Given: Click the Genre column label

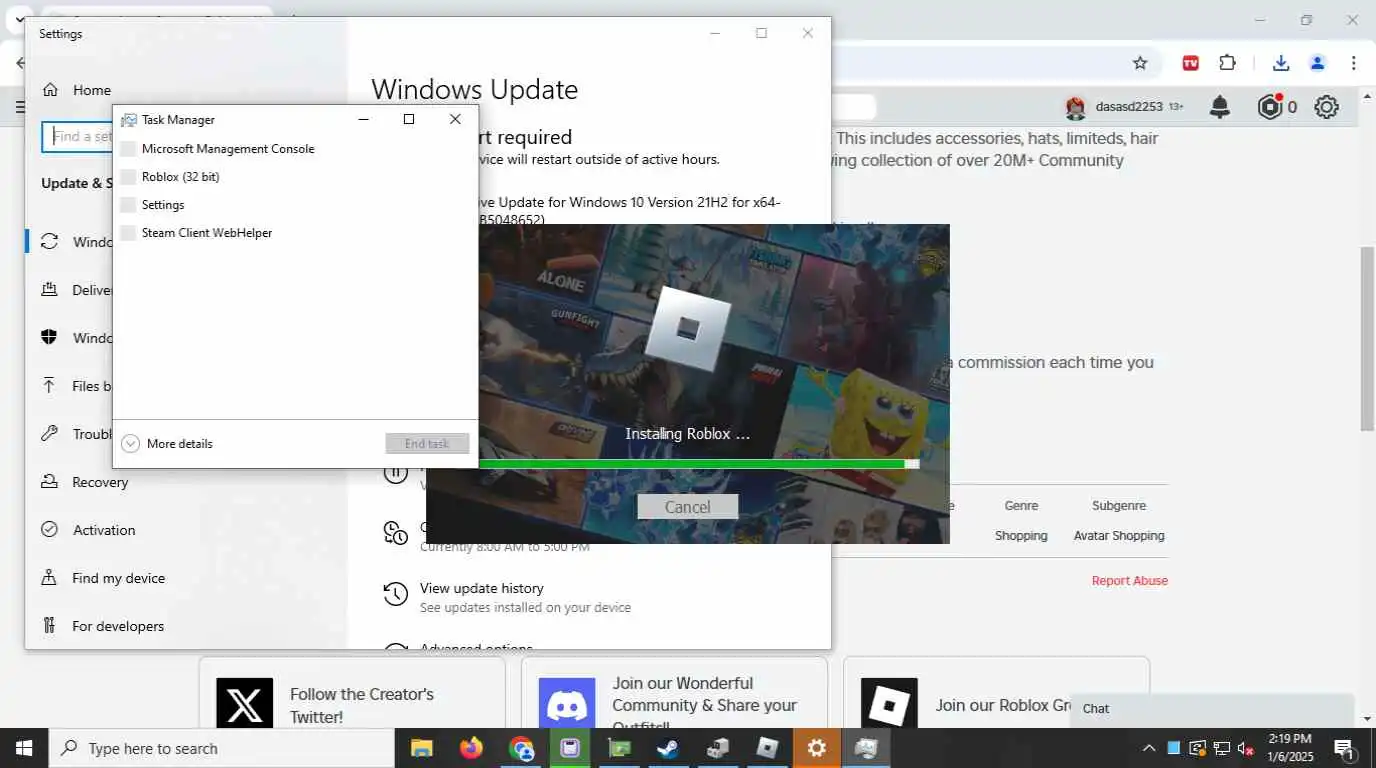Looking at the screenshot, I should 1021,506.
